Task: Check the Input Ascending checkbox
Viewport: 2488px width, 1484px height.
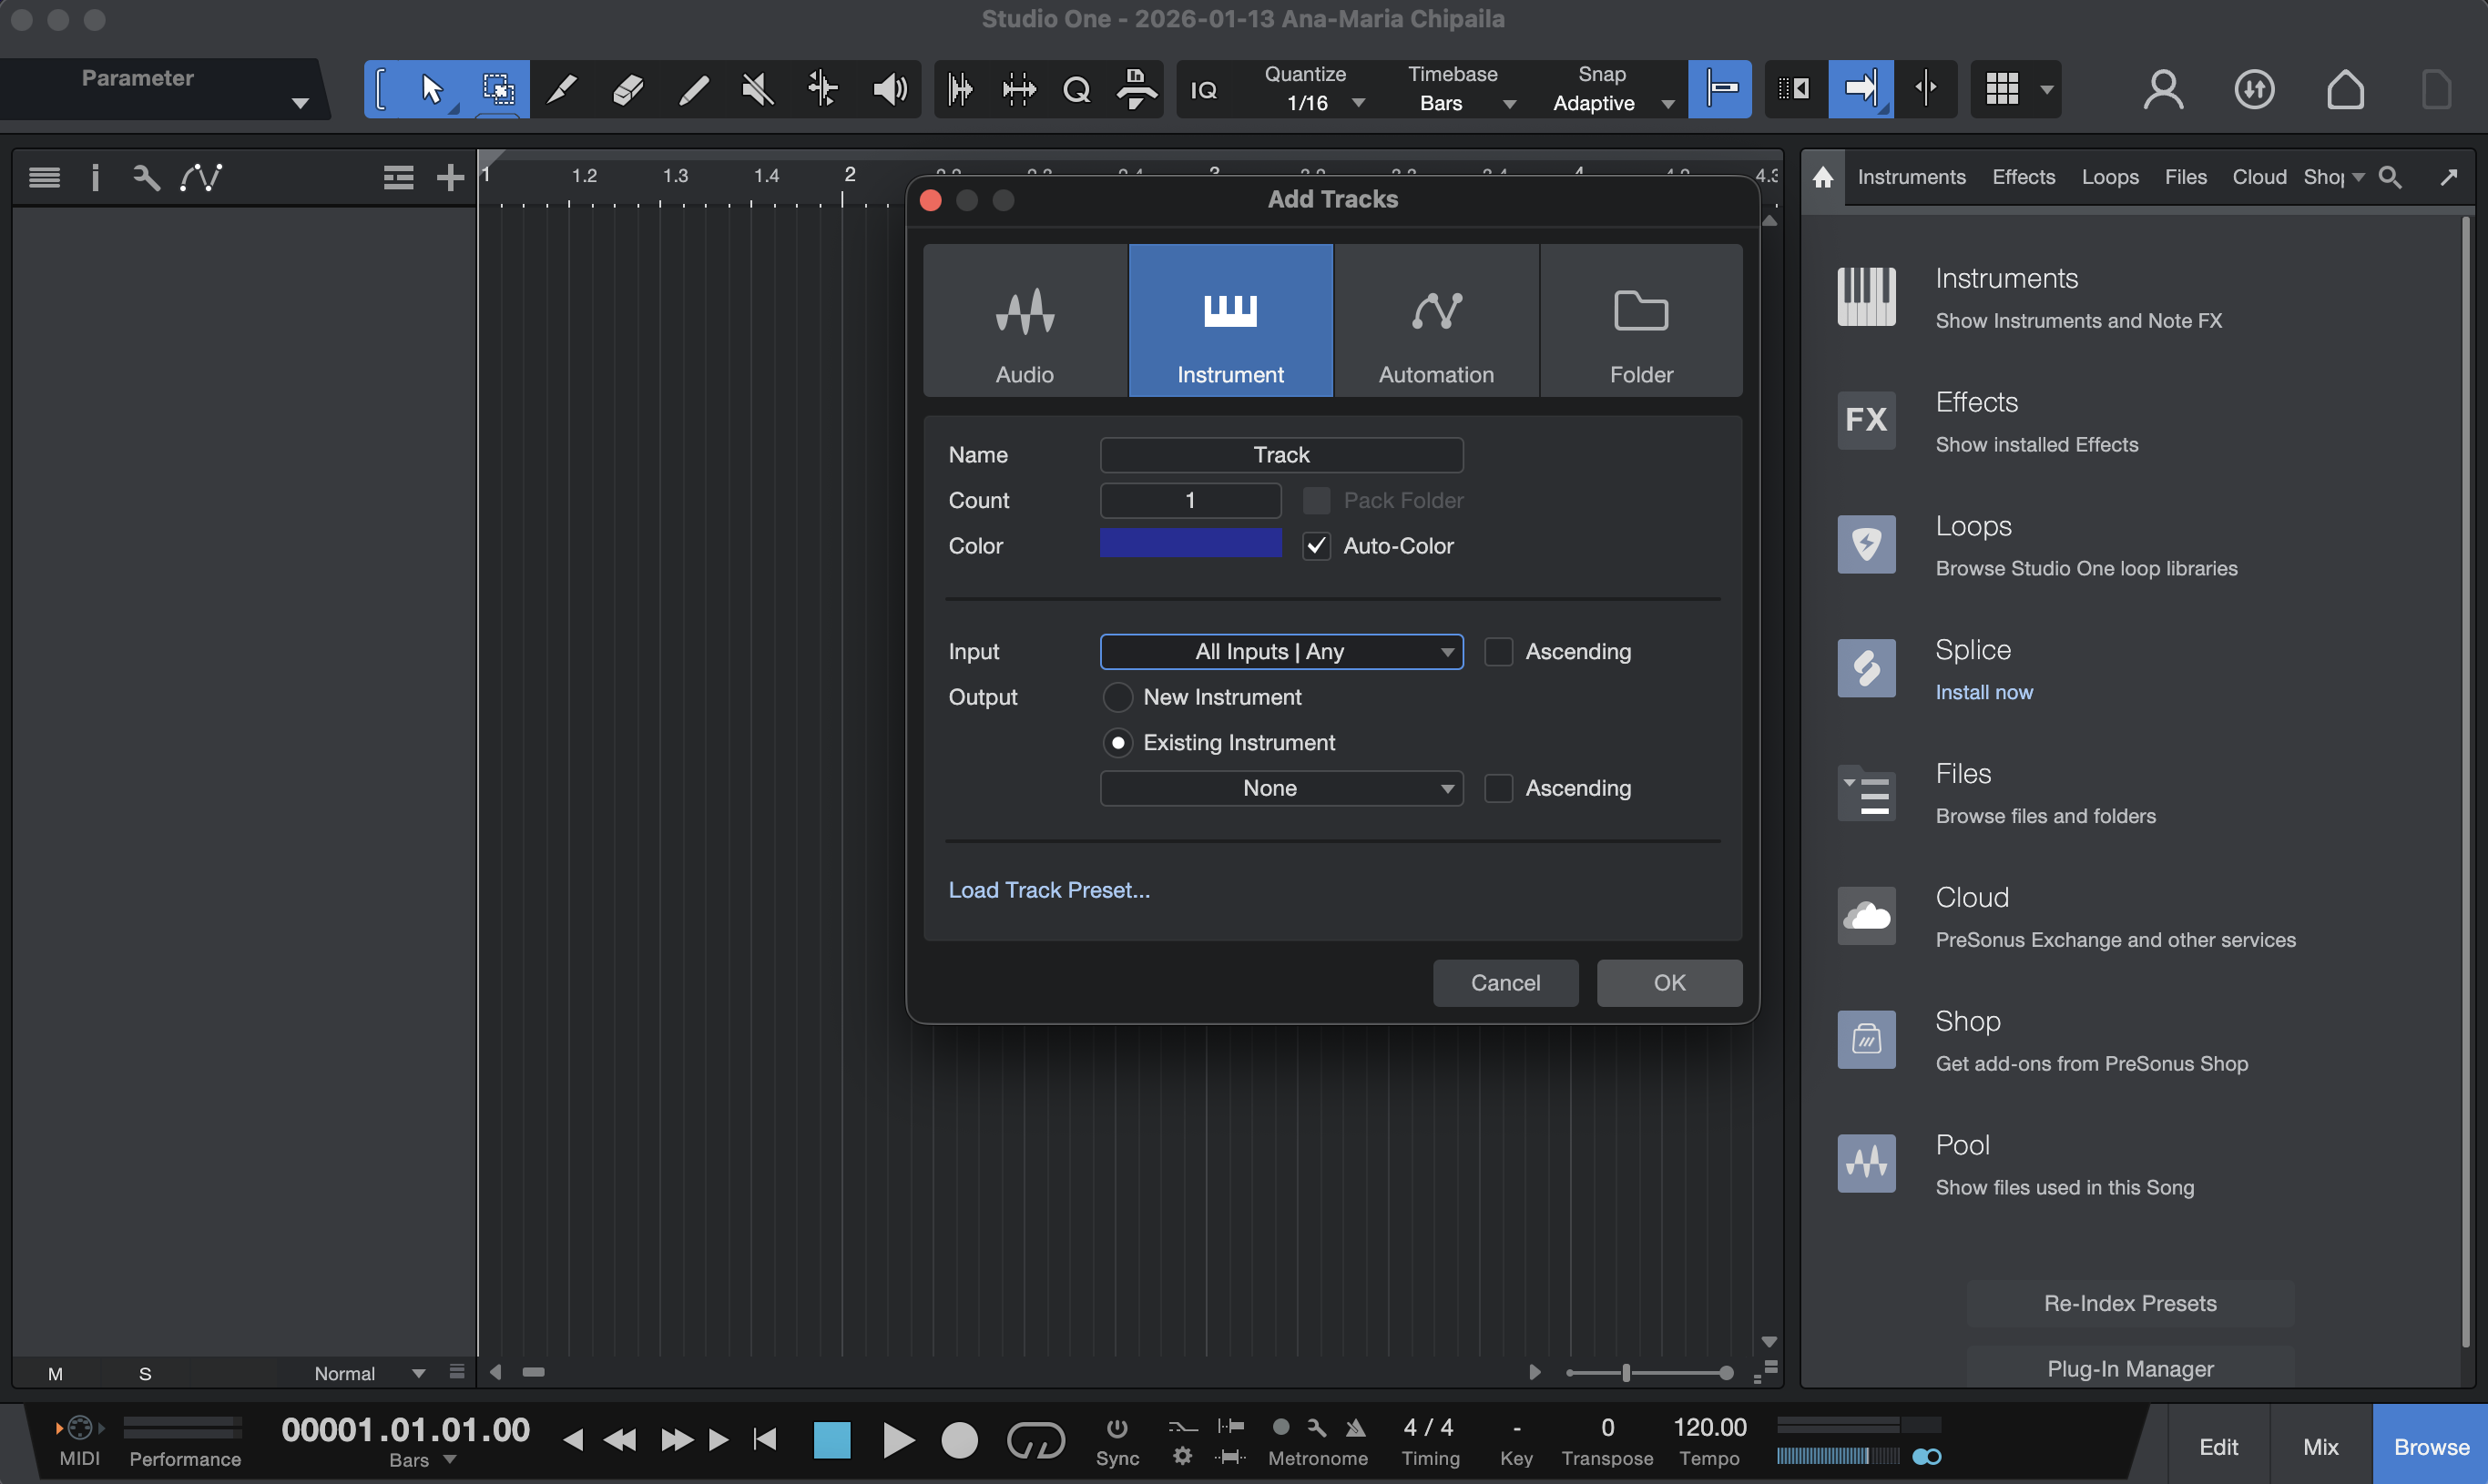Action: tap(1498, 652)
